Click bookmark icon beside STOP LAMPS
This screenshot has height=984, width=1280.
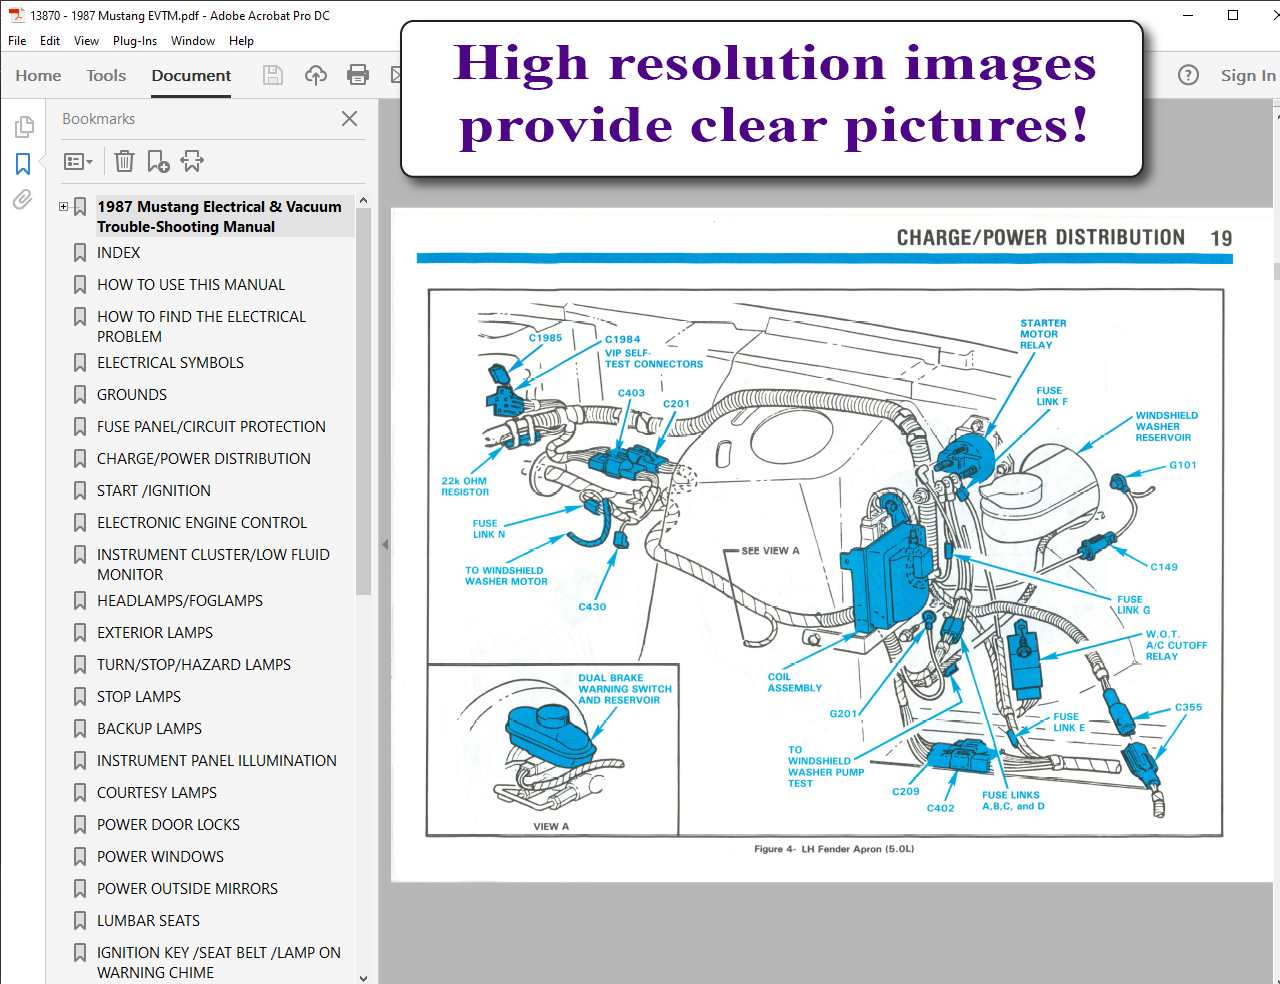click(80, 697)
